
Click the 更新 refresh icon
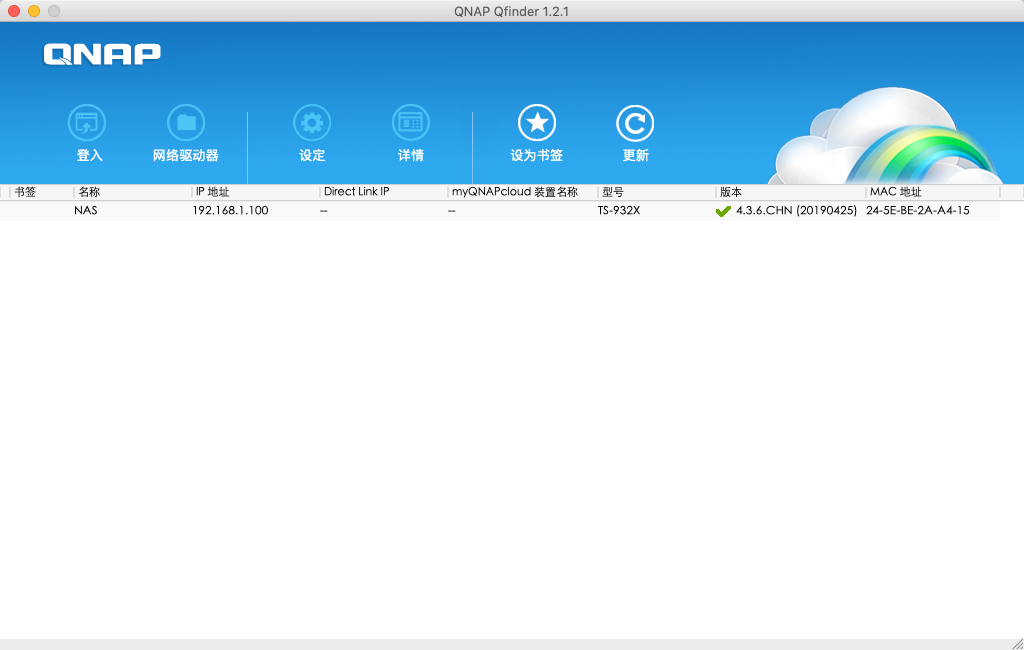click(635, 124)
